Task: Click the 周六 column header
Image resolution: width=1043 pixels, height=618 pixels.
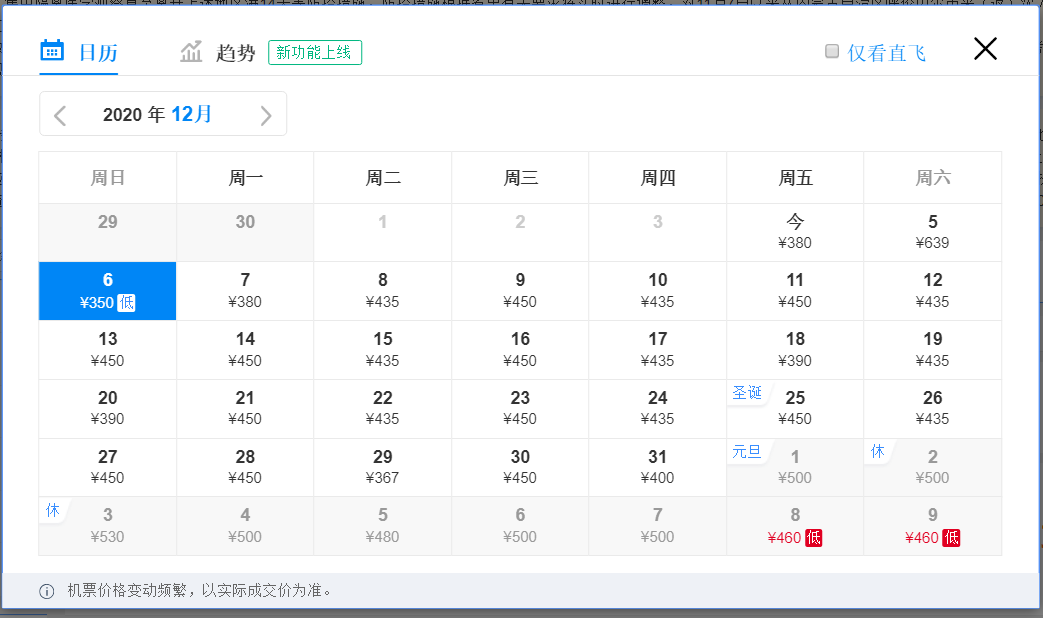Action: coord(933,178)
